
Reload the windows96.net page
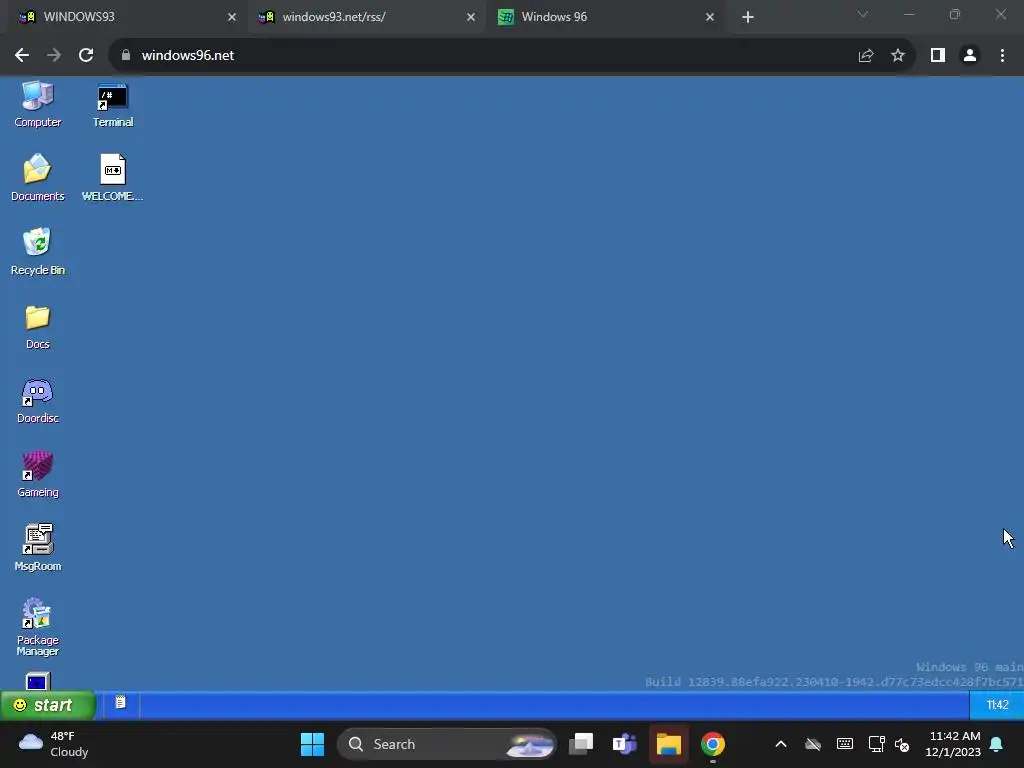pyautogui.click(x=86, y=56)
